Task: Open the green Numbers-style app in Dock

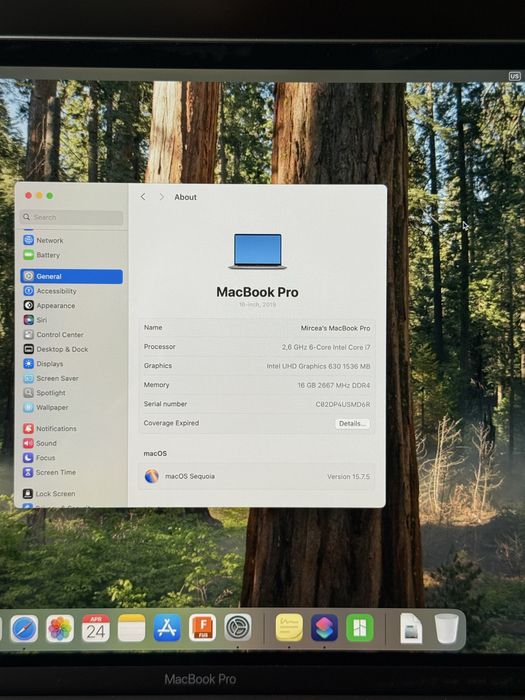Action: [360, 628]
